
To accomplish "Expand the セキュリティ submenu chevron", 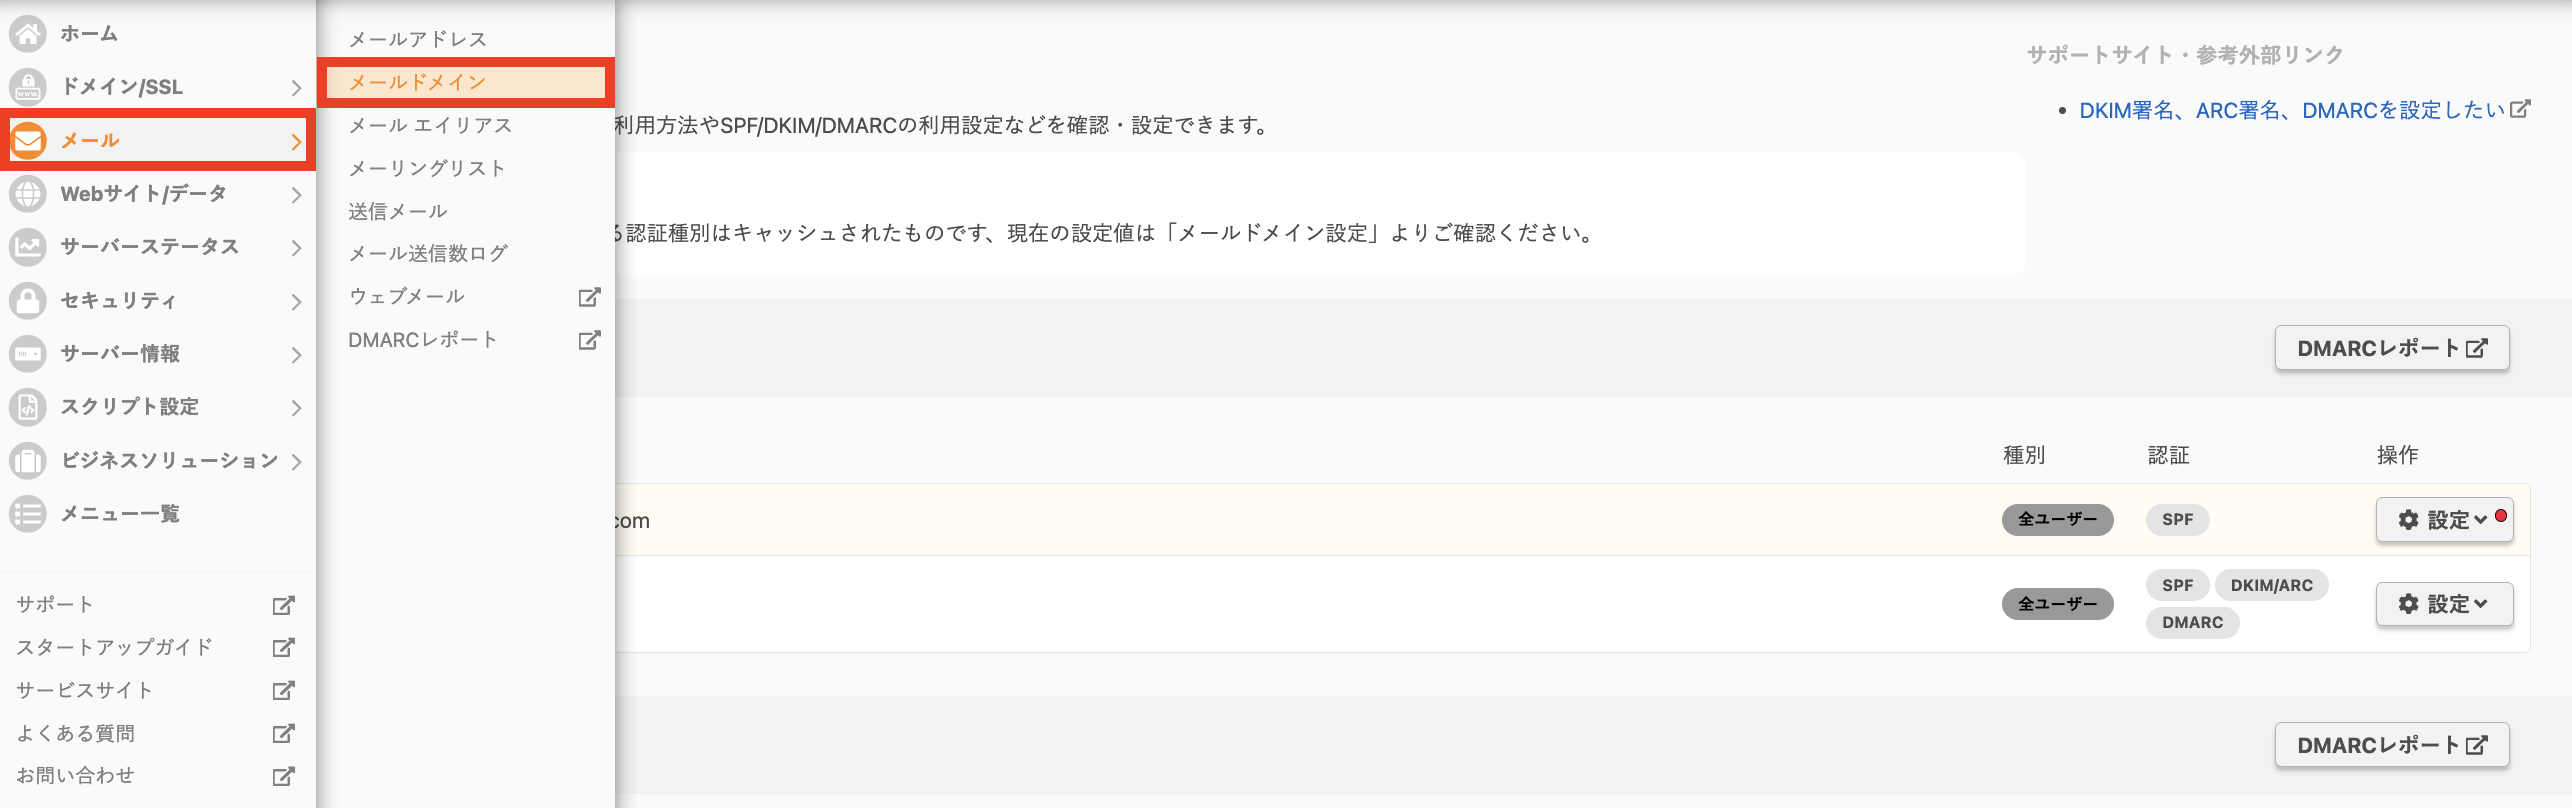I will point(296,301).
